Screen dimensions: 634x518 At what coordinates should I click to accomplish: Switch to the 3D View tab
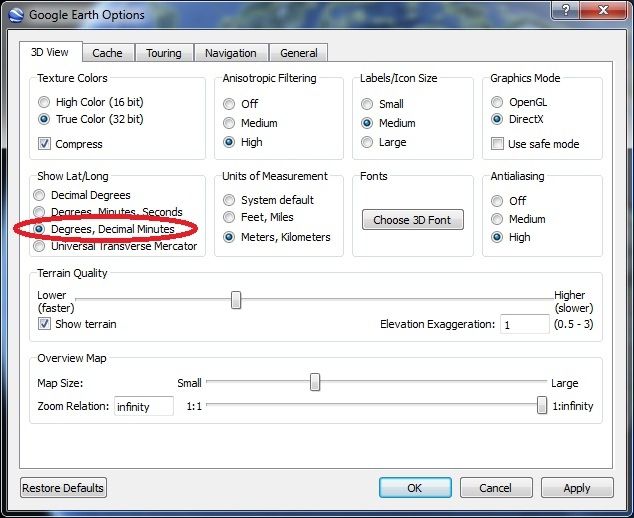[50, 52]
